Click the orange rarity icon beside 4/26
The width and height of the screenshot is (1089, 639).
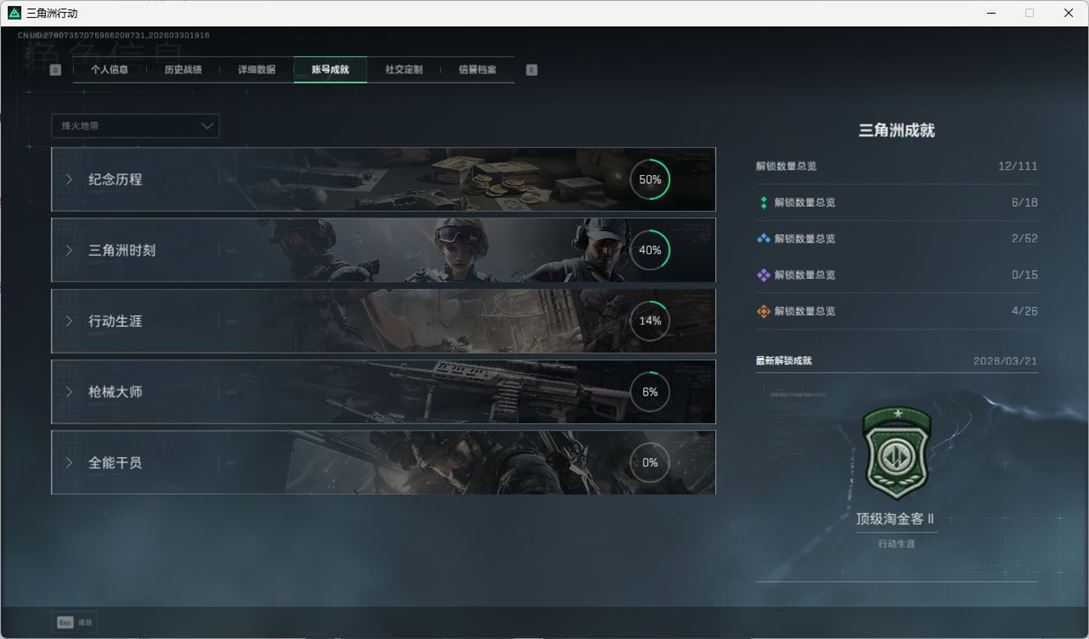click(x=763, y=311)
